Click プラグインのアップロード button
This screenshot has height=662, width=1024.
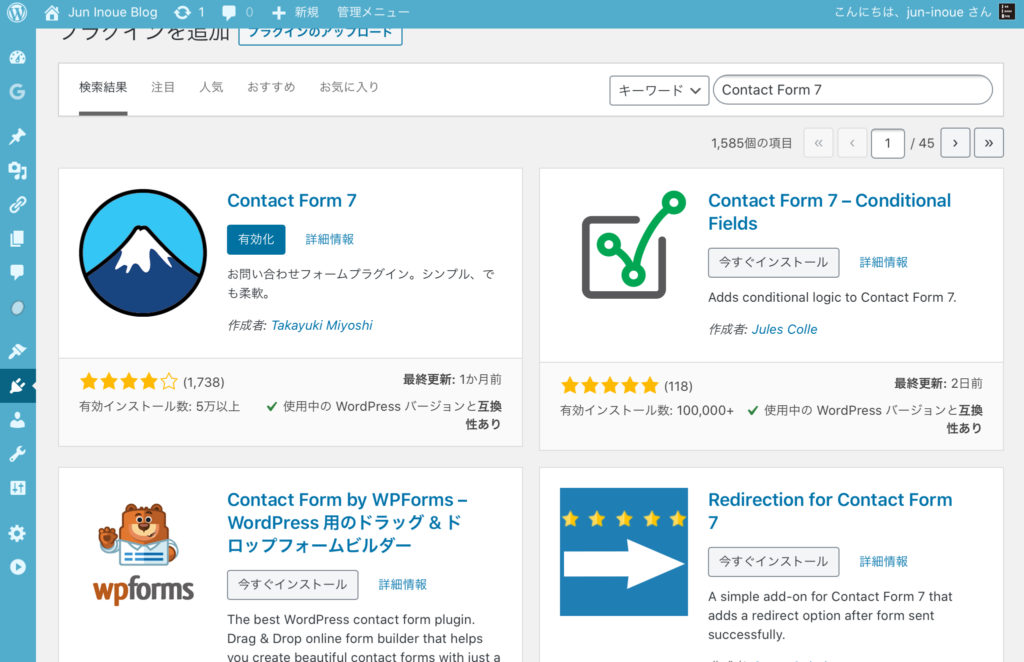pos(320,33)
